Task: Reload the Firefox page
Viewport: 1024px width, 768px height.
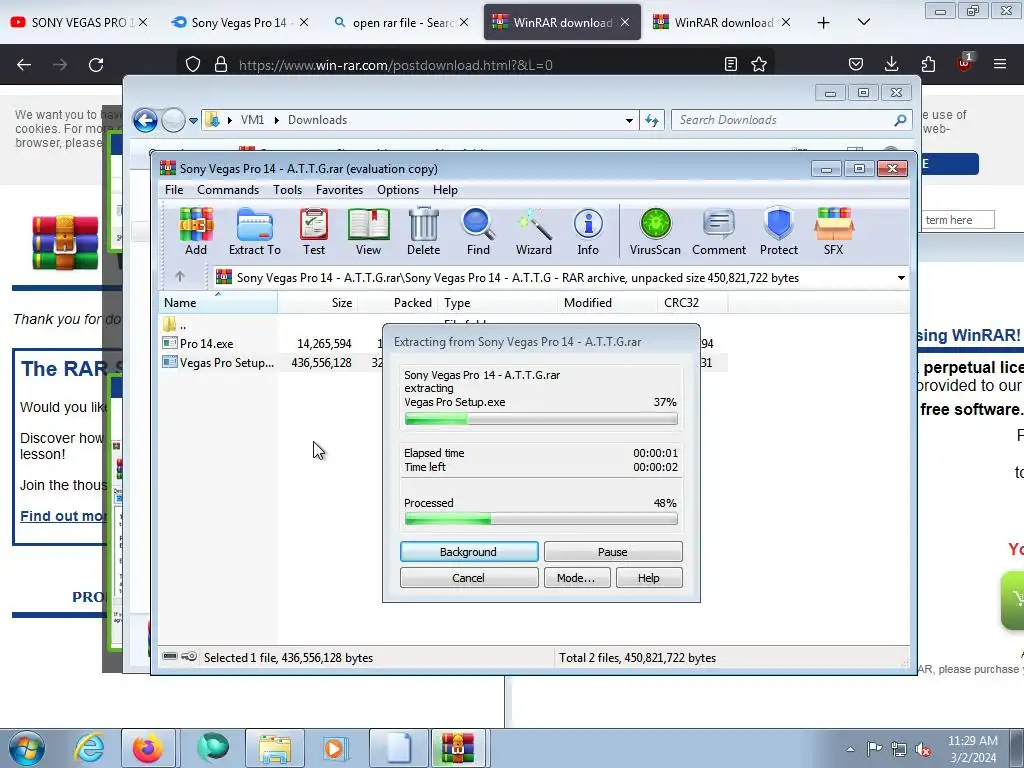Action: pyautogui.click(x=96, y=65)
